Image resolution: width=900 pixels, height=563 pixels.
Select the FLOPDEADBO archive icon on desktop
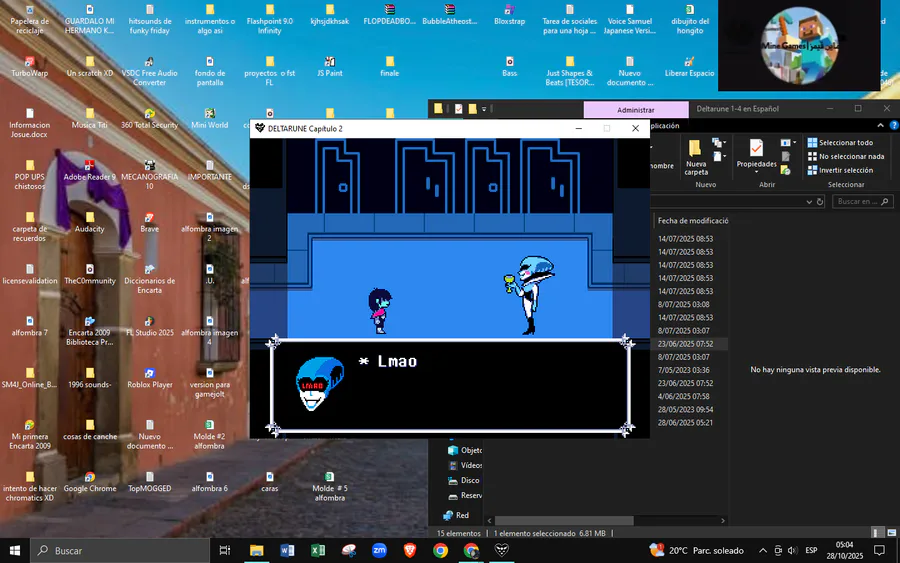click(x=389, y=15)
